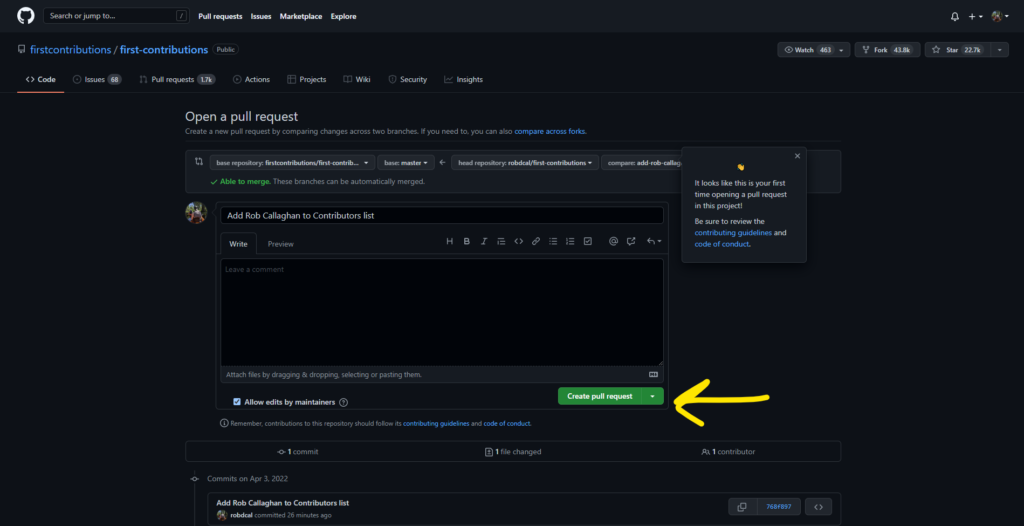Open the Projects tab
The image size is (1024, 526).
pos(306,80)
